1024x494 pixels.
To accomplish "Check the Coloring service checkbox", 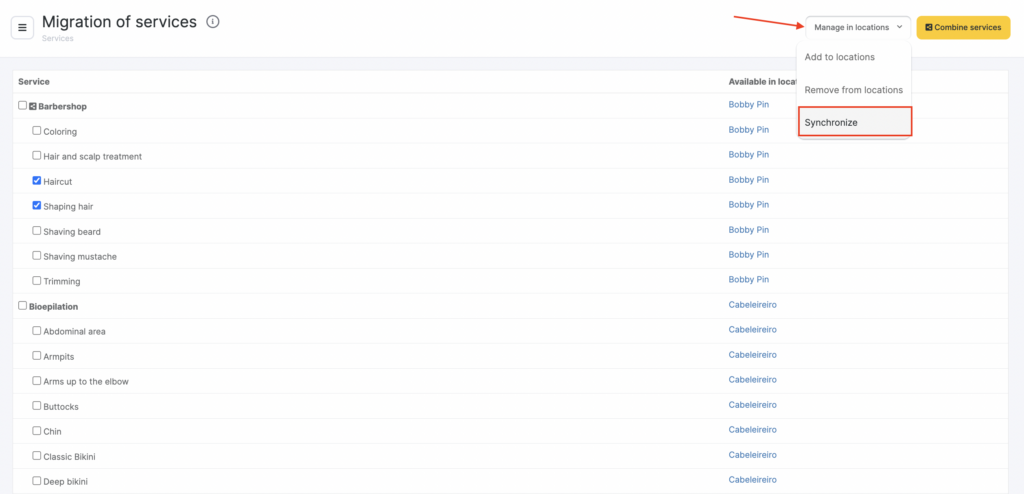I will [x=37, y=130].
